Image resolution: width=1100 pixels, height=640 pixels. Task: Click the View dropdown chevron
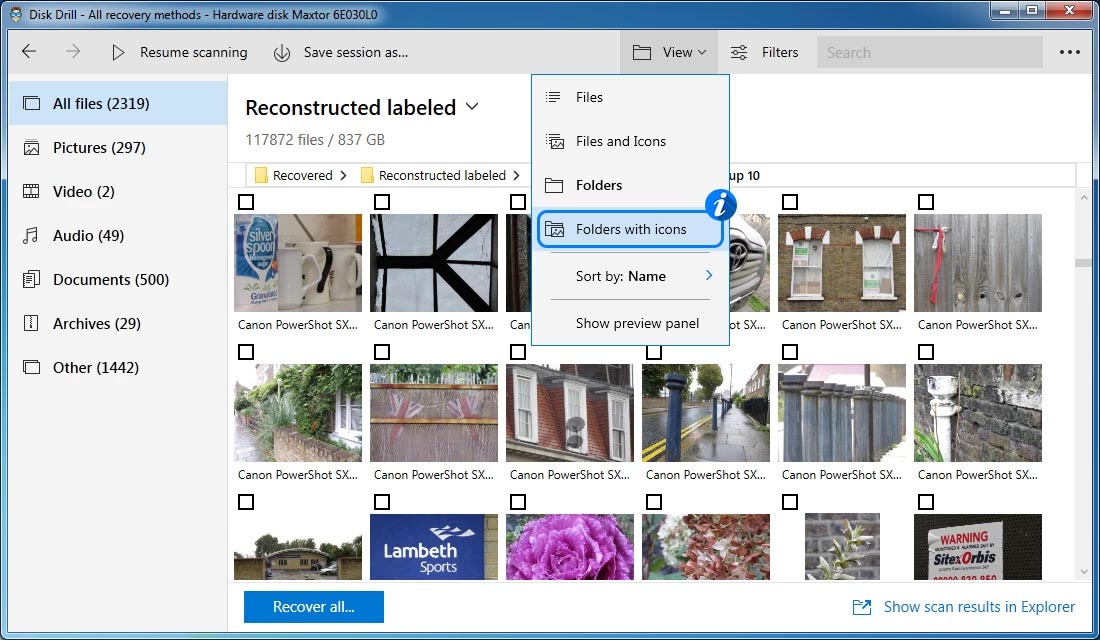(702, 53)
